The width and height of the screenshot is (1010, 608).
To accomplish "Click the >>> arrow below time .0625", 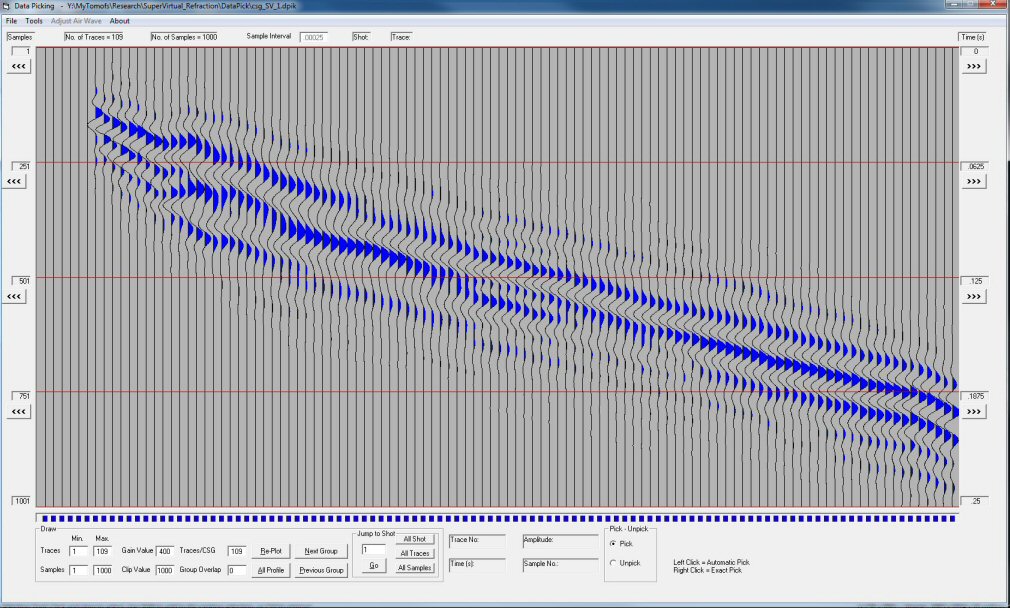I will 975,181.
